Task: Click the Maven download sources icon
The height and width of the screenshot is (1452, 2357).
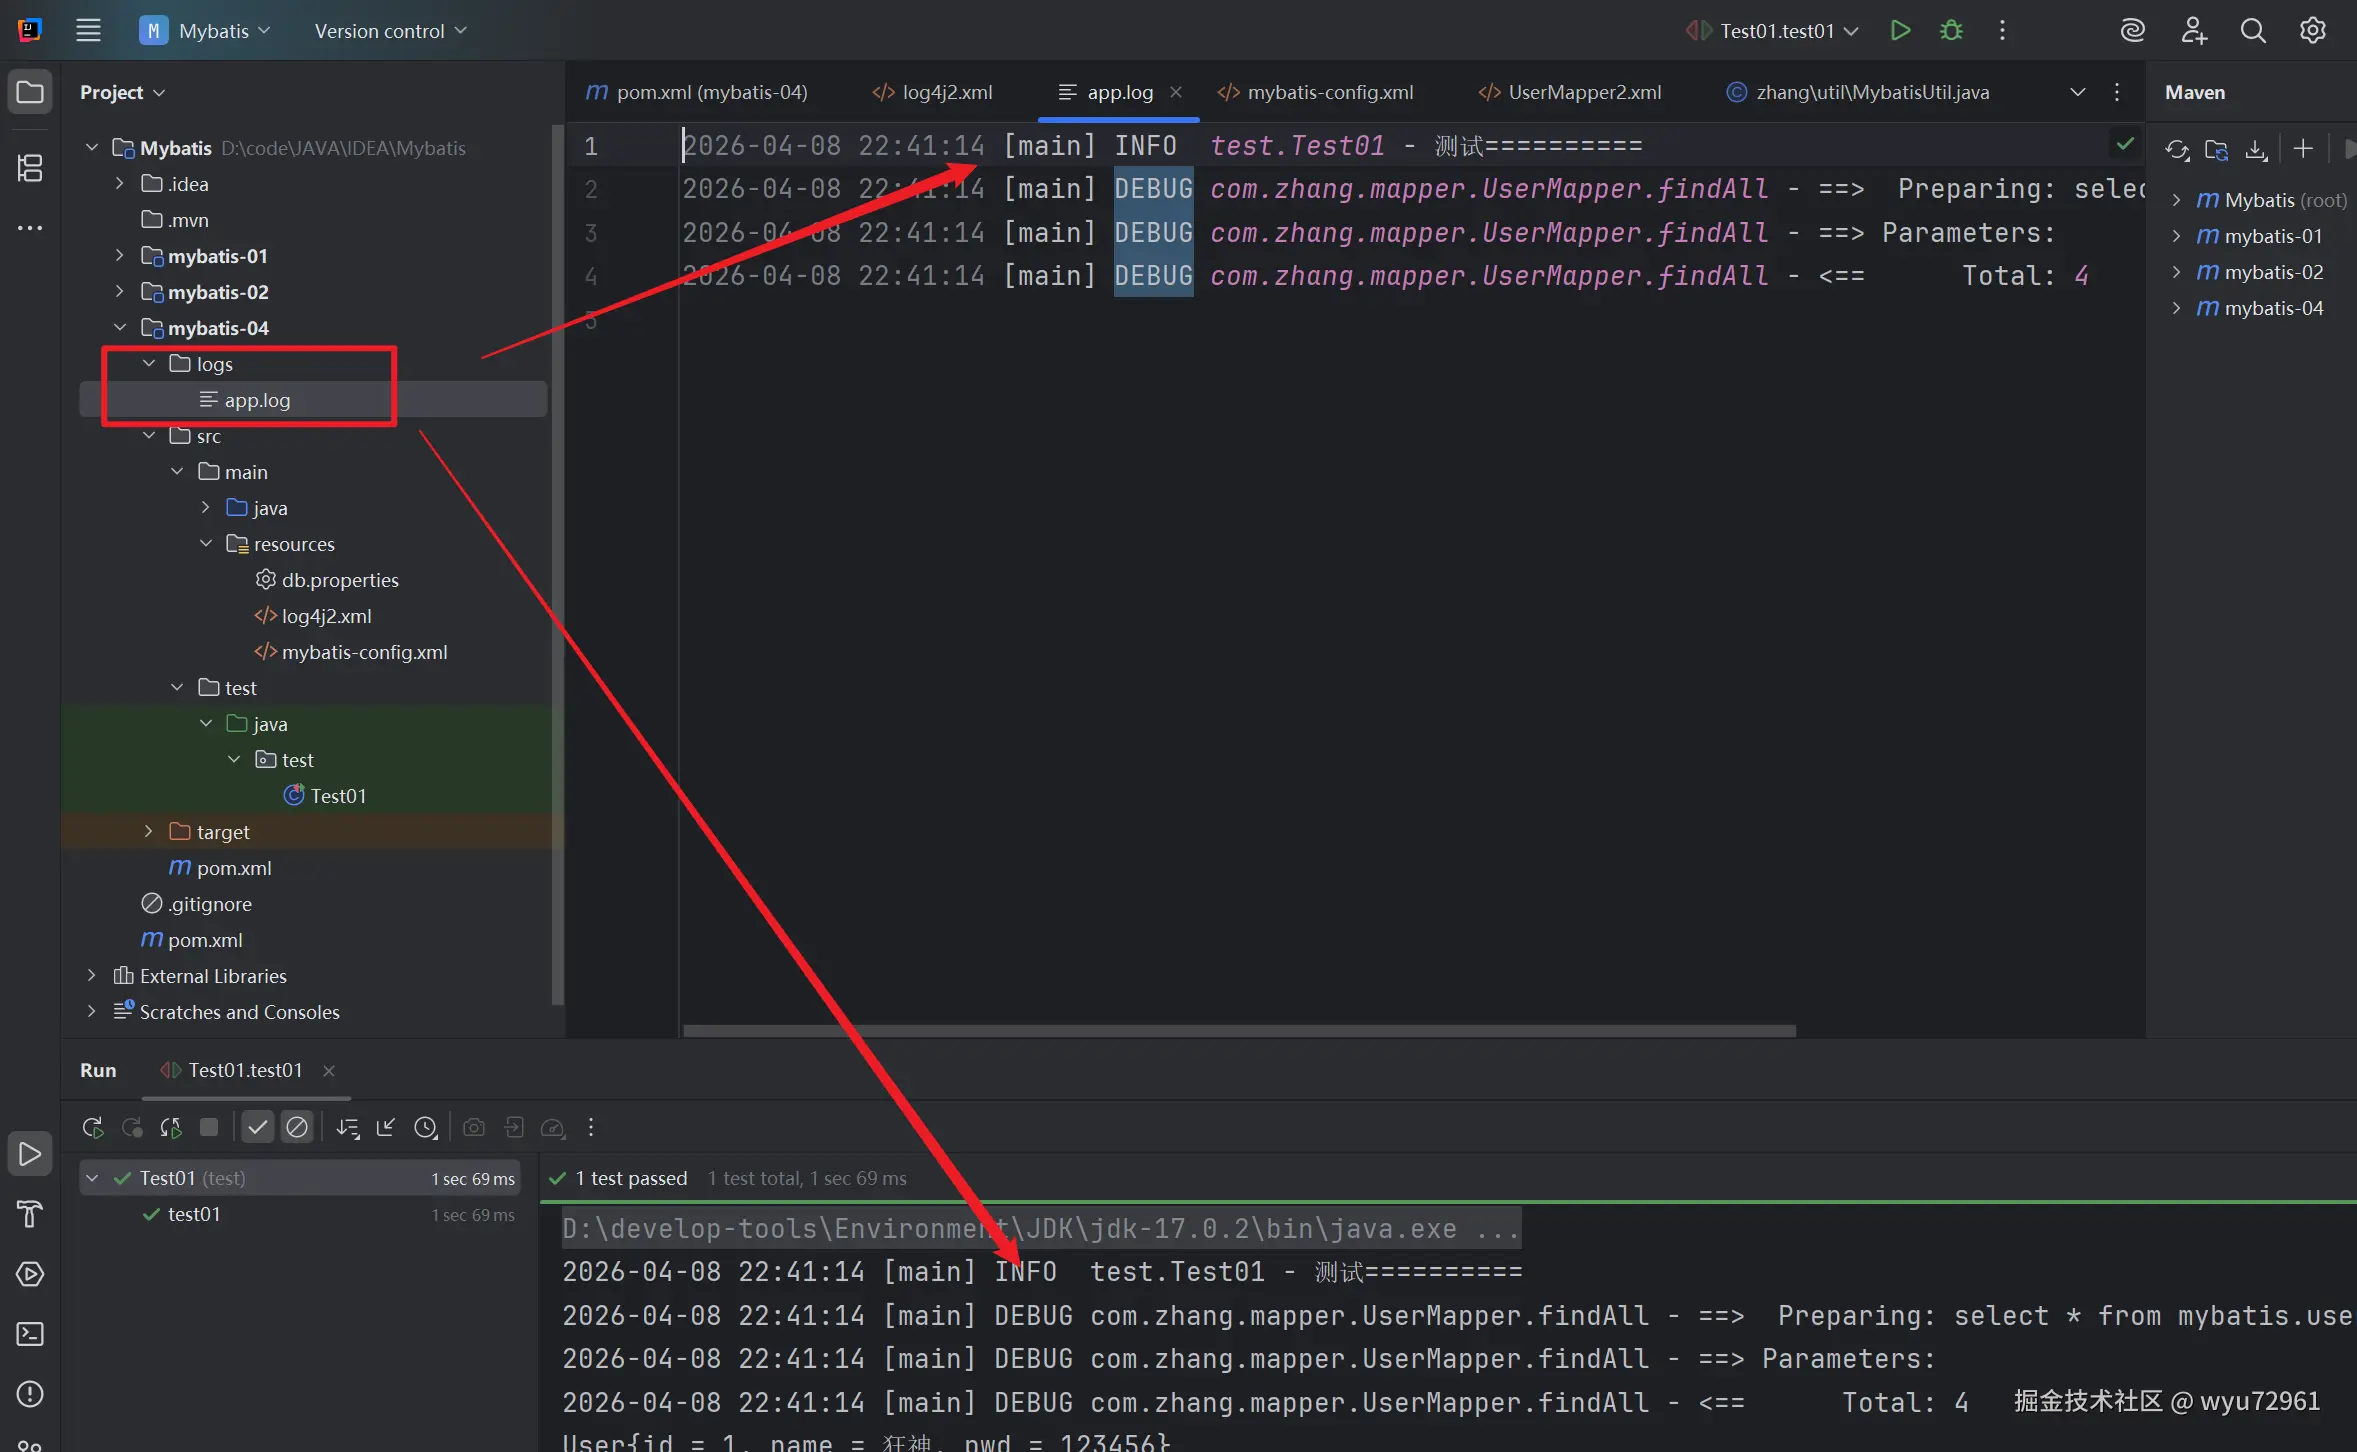Action: coord(2256,150)
